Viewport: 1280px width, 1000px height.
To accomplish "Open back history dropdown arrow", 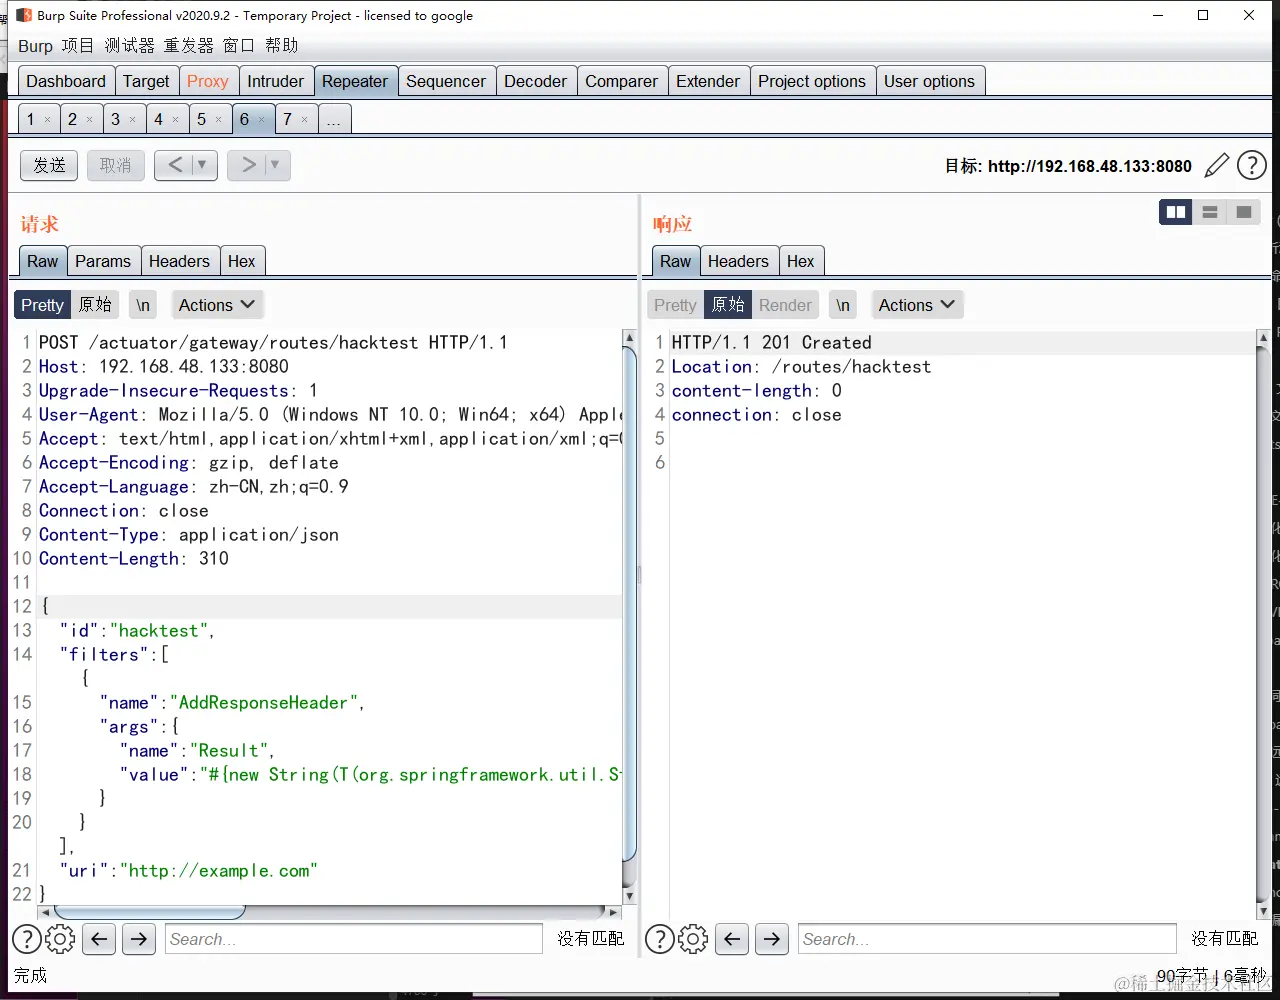I will [x=203, y=165].
